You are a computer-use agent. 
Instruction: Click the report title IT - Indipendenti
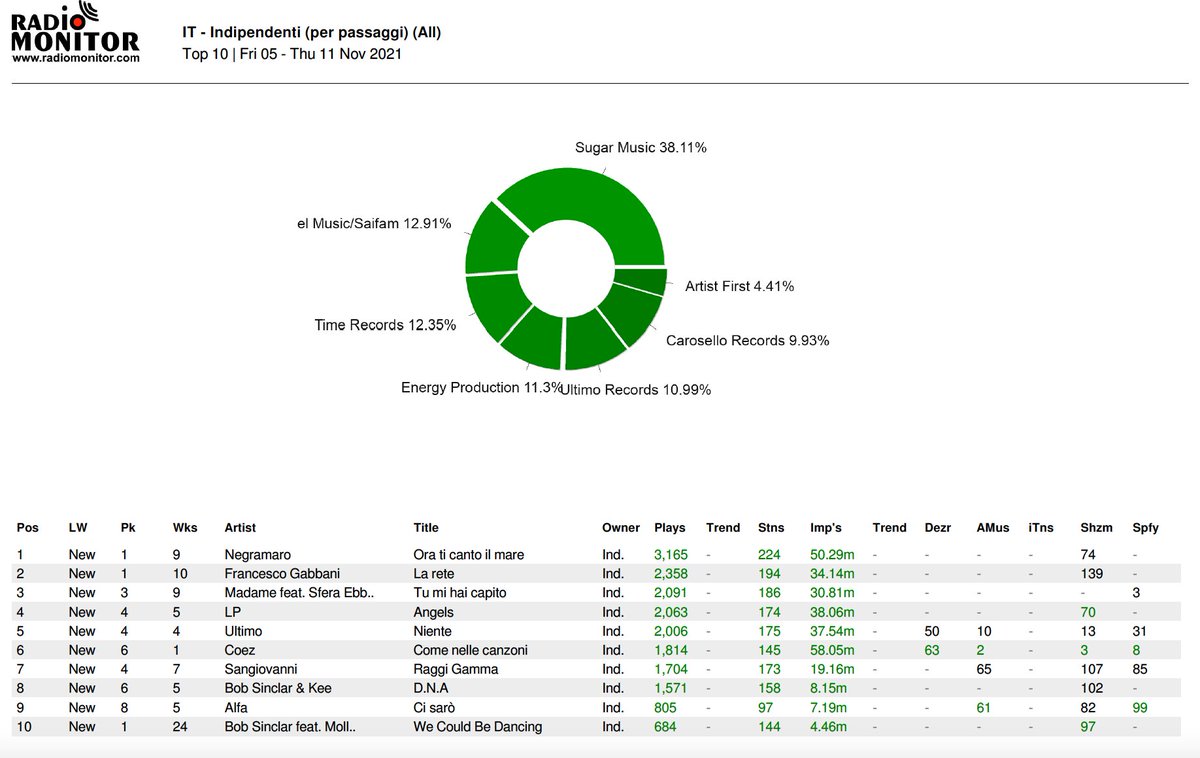pos(312,33)
